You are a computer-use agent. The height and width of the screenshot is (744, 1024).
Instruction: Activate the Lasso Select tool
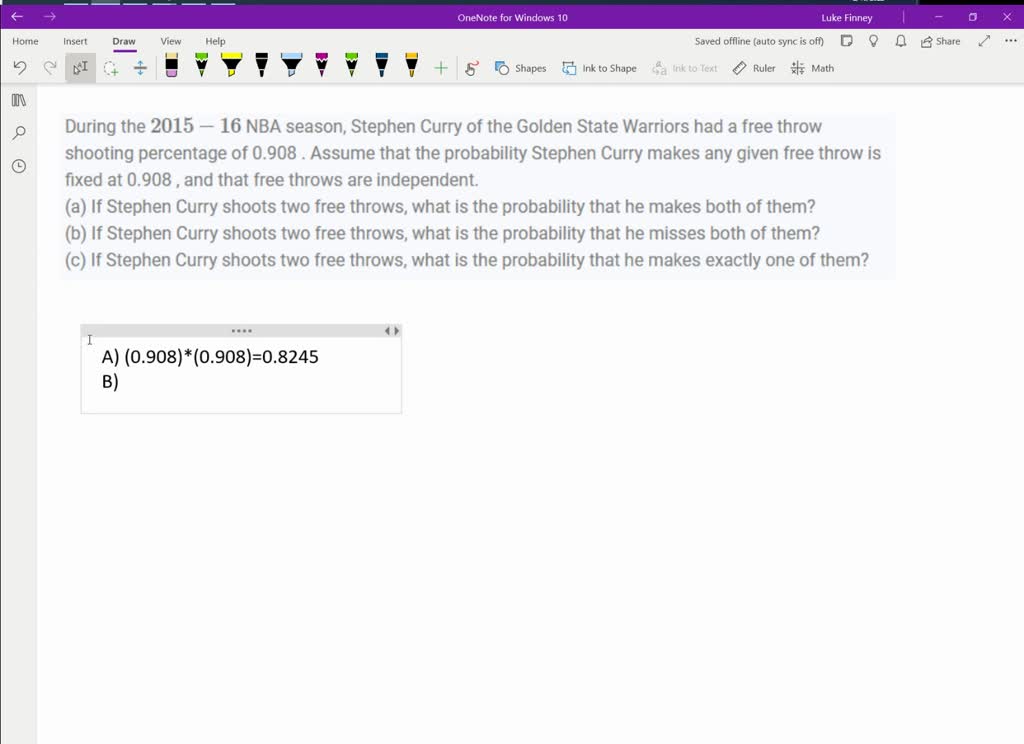(x=110, y=68)
